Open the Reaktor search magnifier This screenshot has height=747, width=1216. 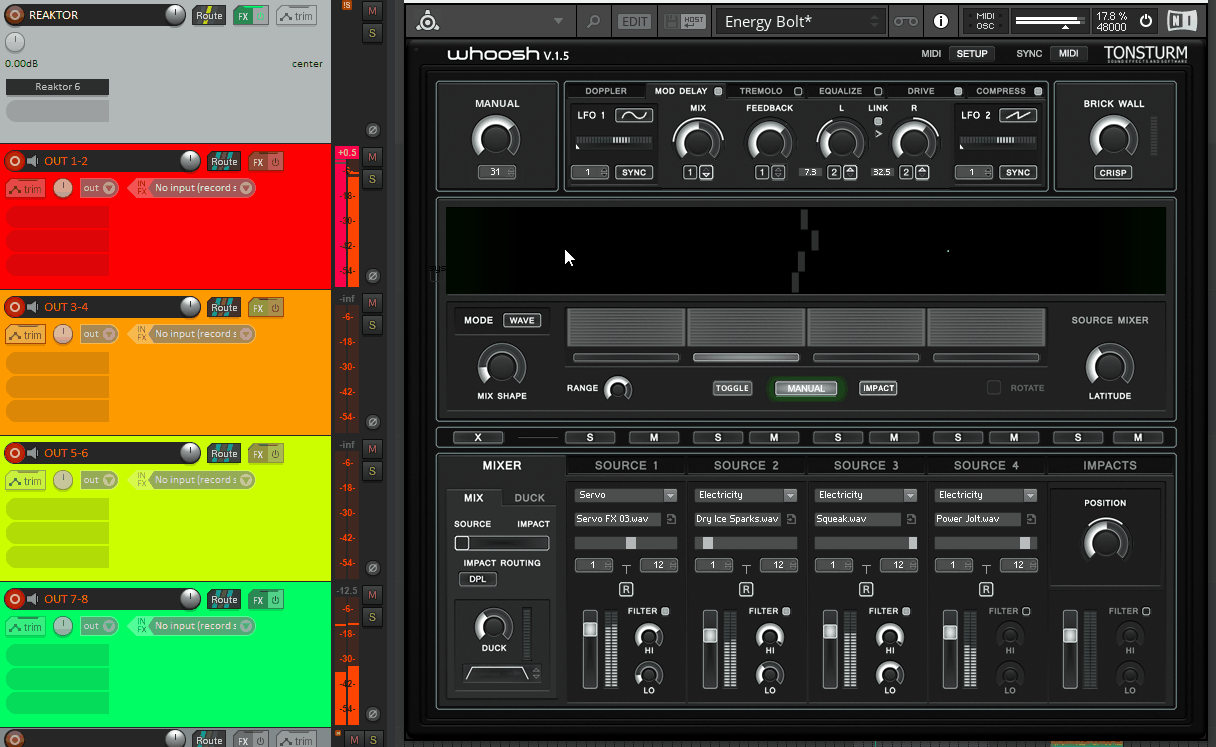593,21
